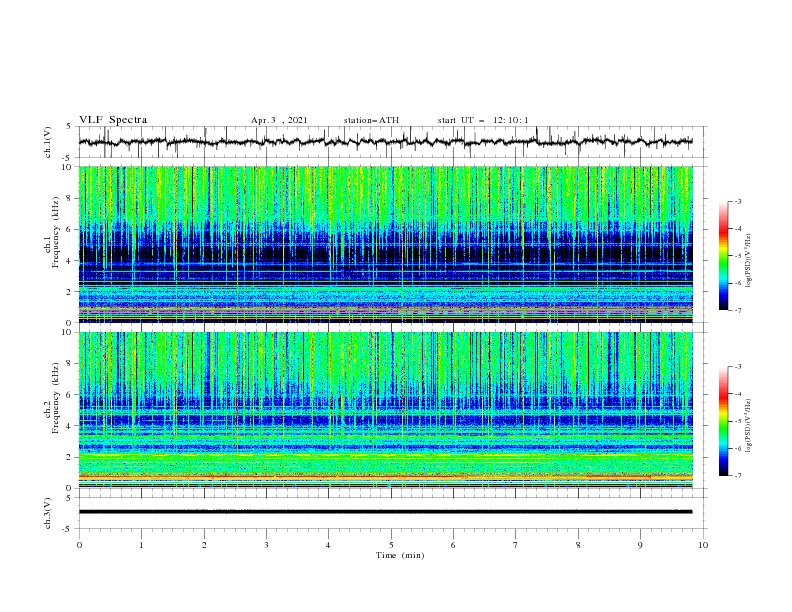Click the ch.2 frequency axis "6" tick label

click(71, 394)
